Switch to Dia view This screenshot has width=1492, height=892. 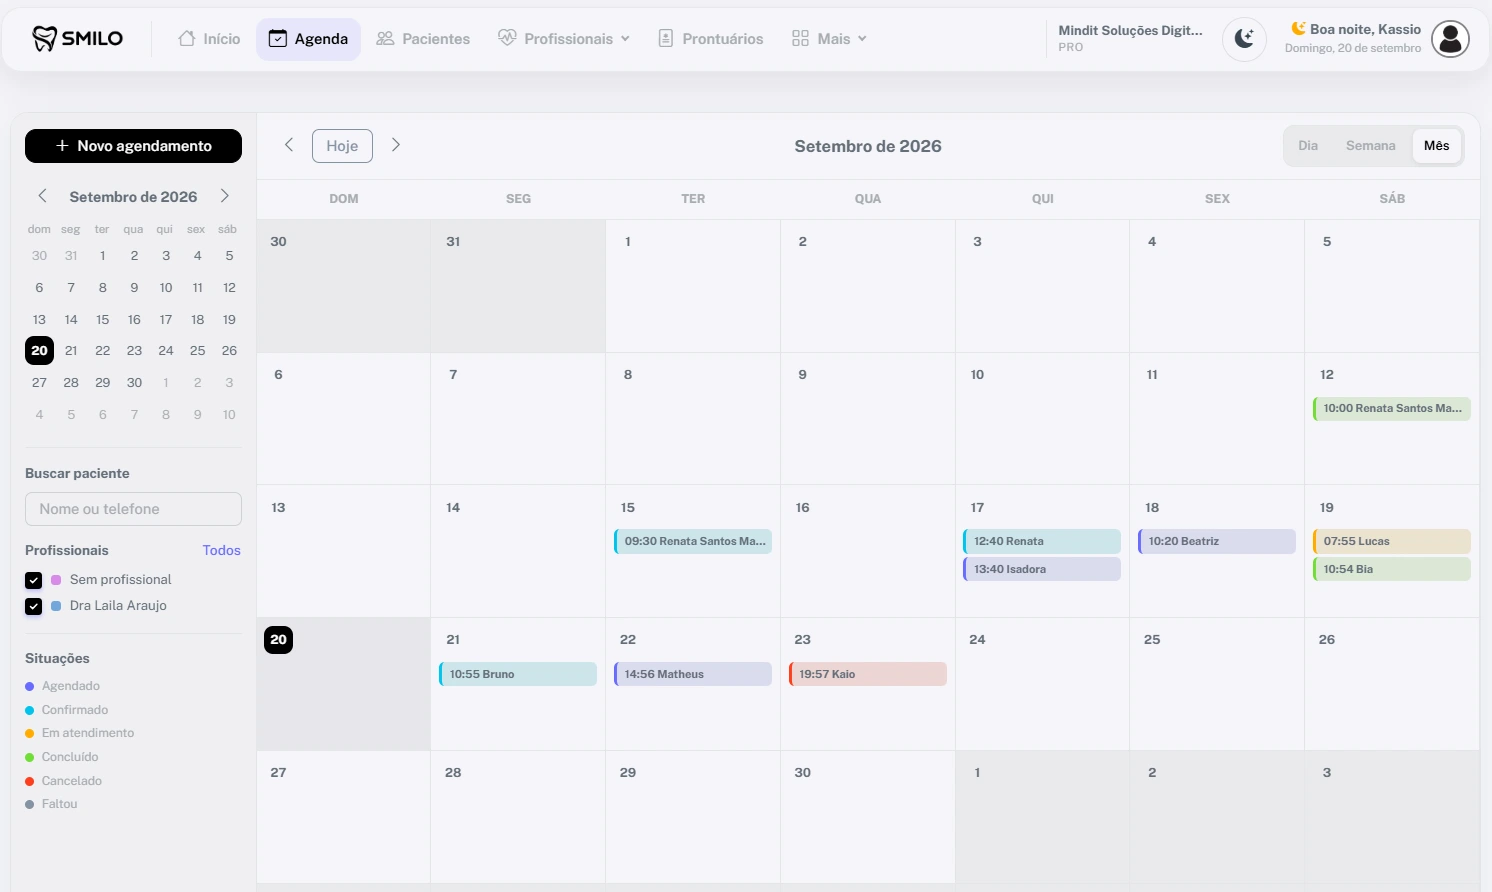coord(1308,146)
